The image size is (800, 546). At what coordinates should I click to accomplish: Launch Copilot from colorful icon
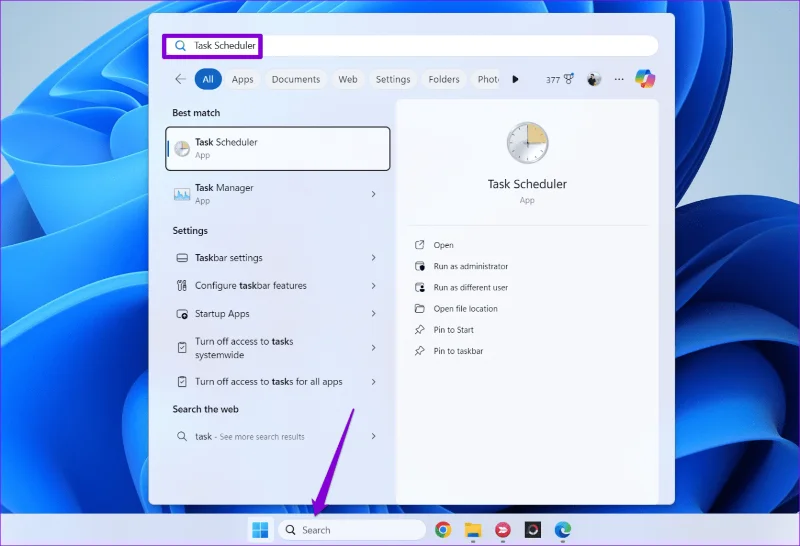[x=645, y=79]
